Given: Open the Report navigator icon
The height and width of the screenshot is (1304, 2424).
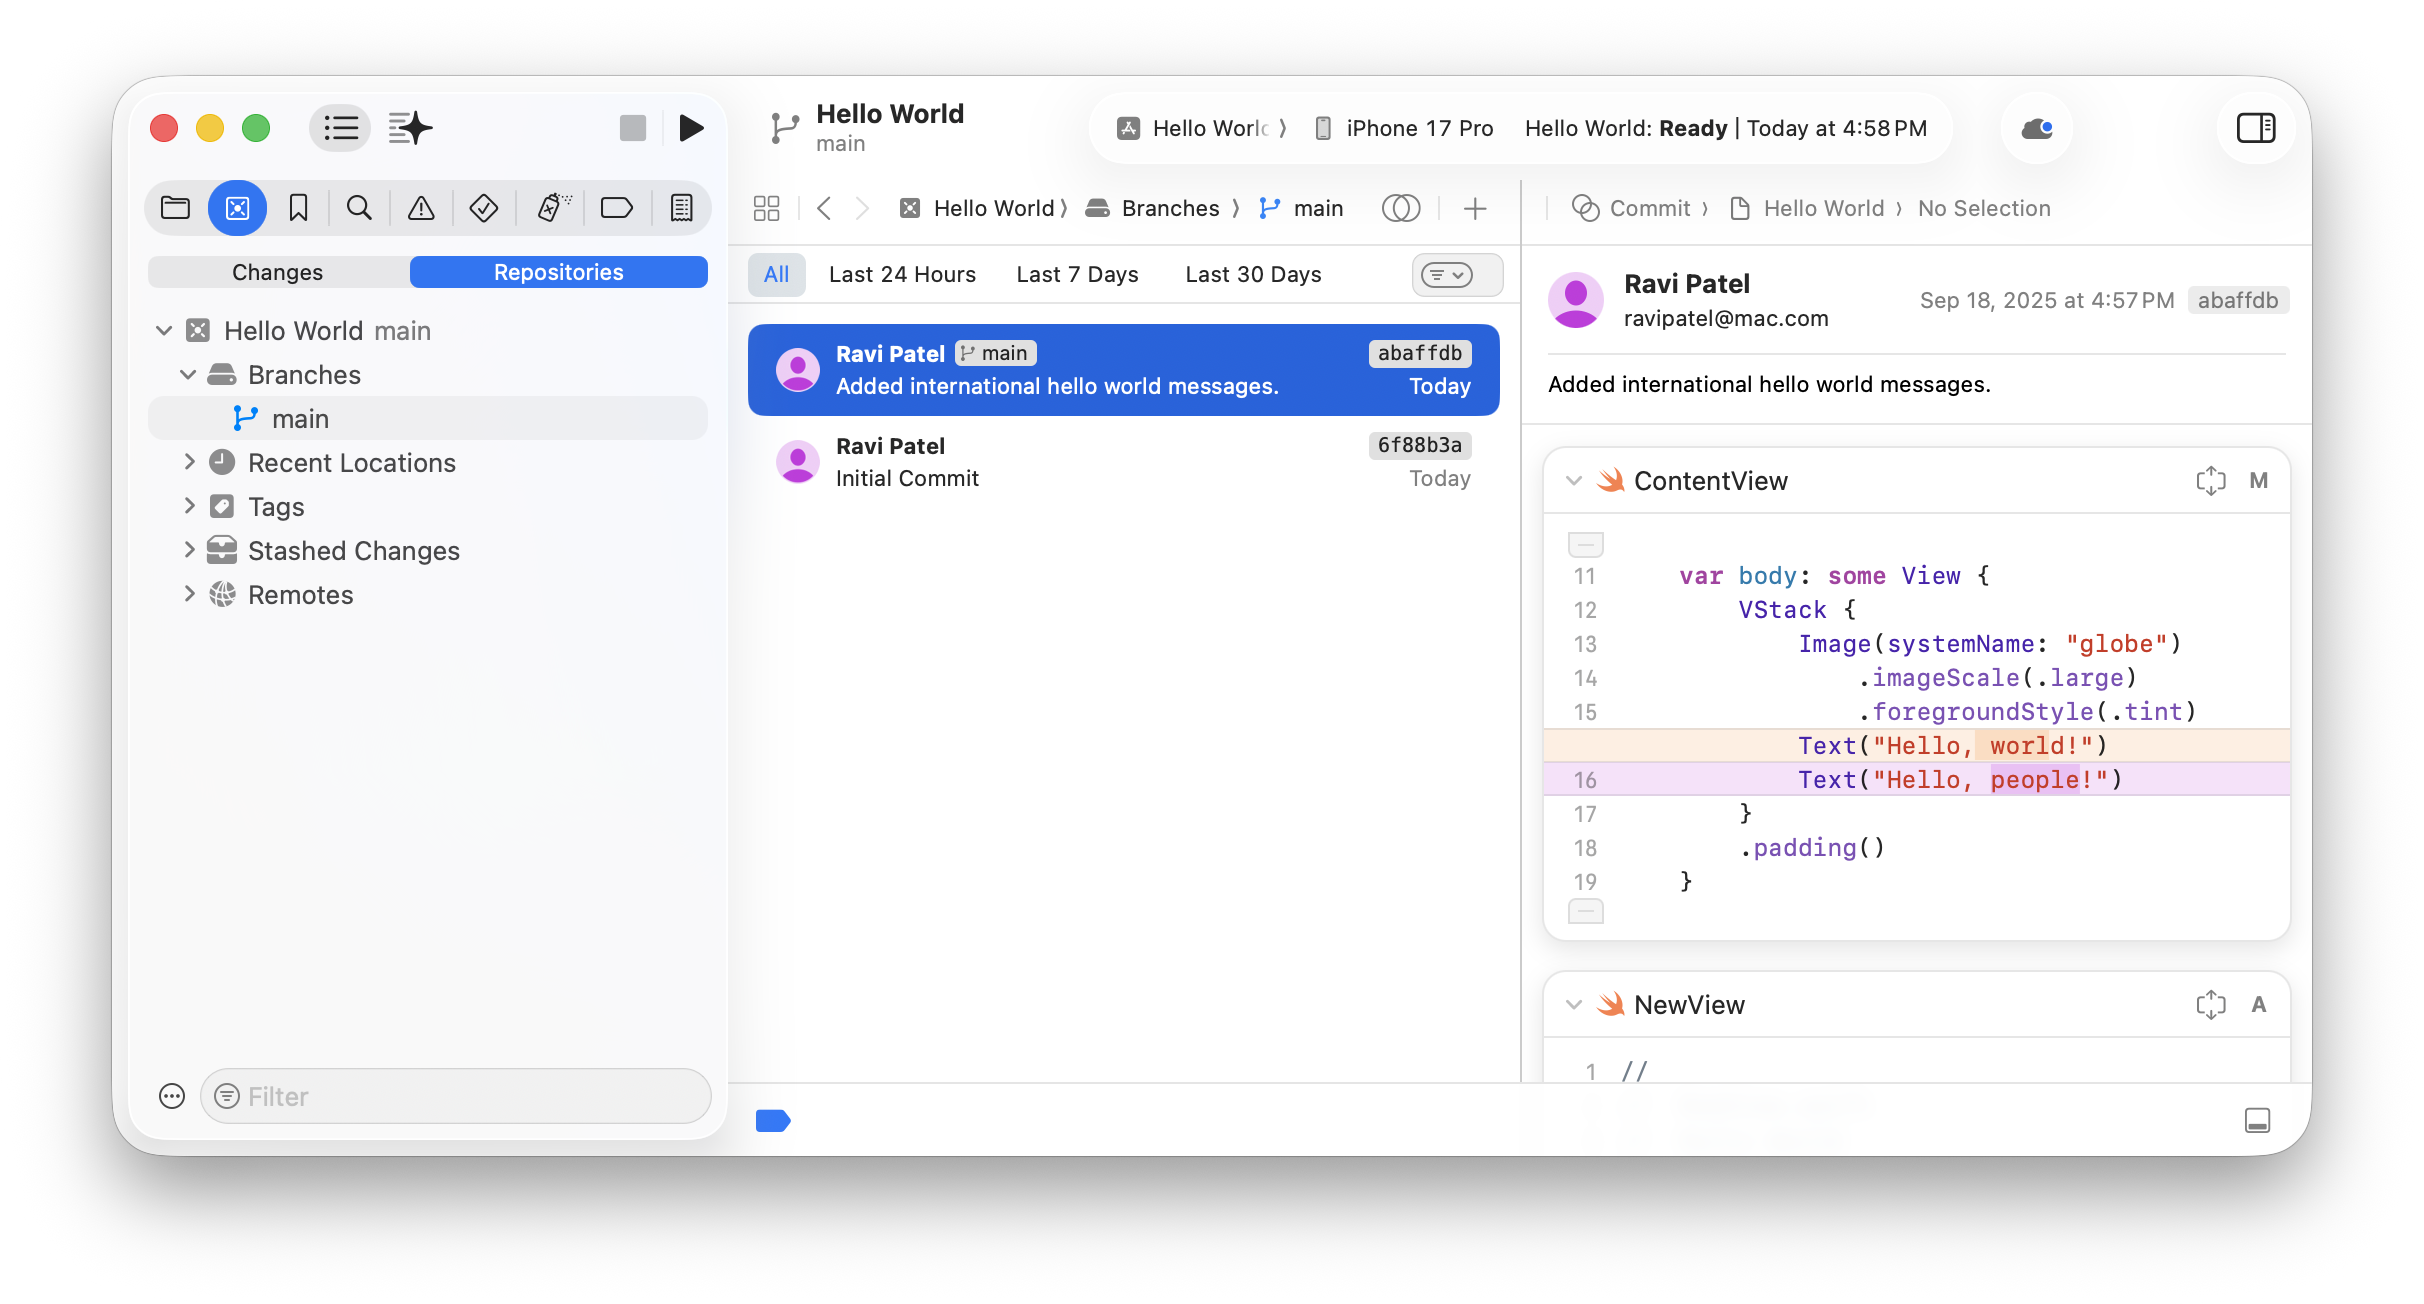Looking at the screenshot, I should [x=681, y=208].
